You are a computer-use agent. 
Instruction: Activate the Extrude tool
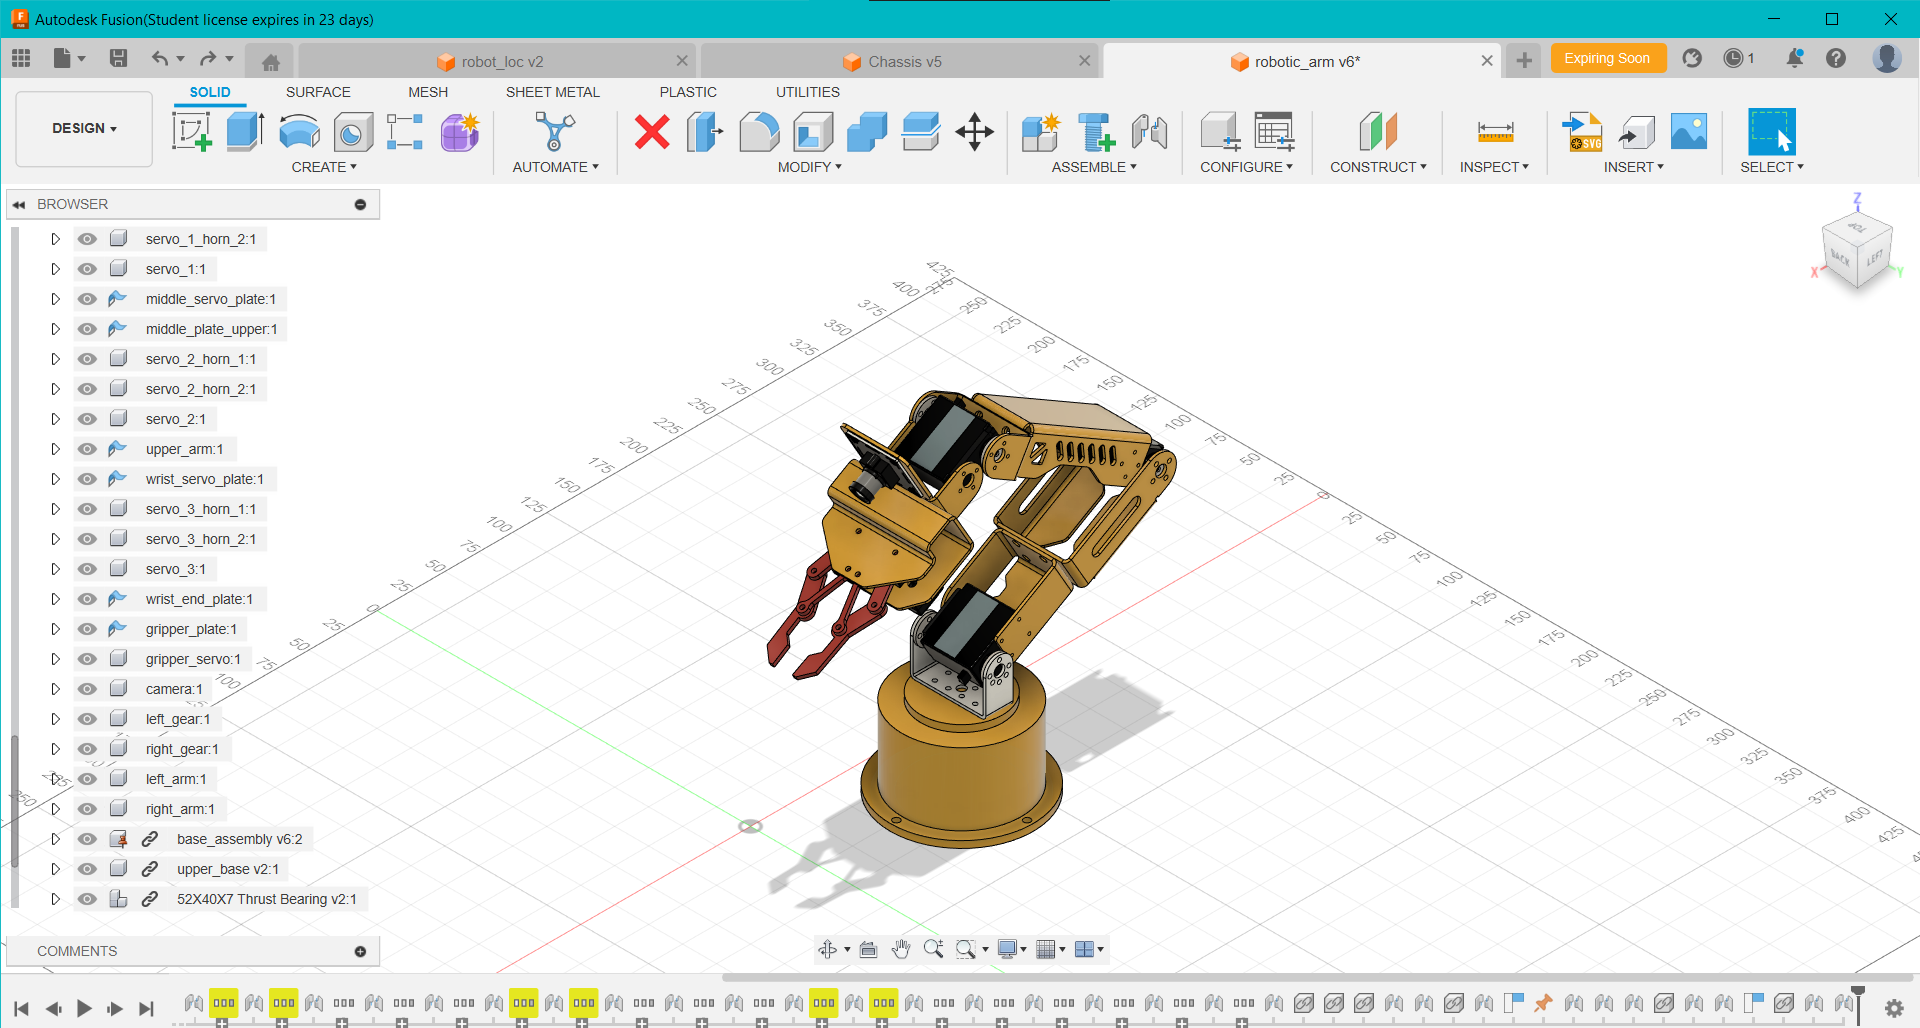click(x=244, y=131)
